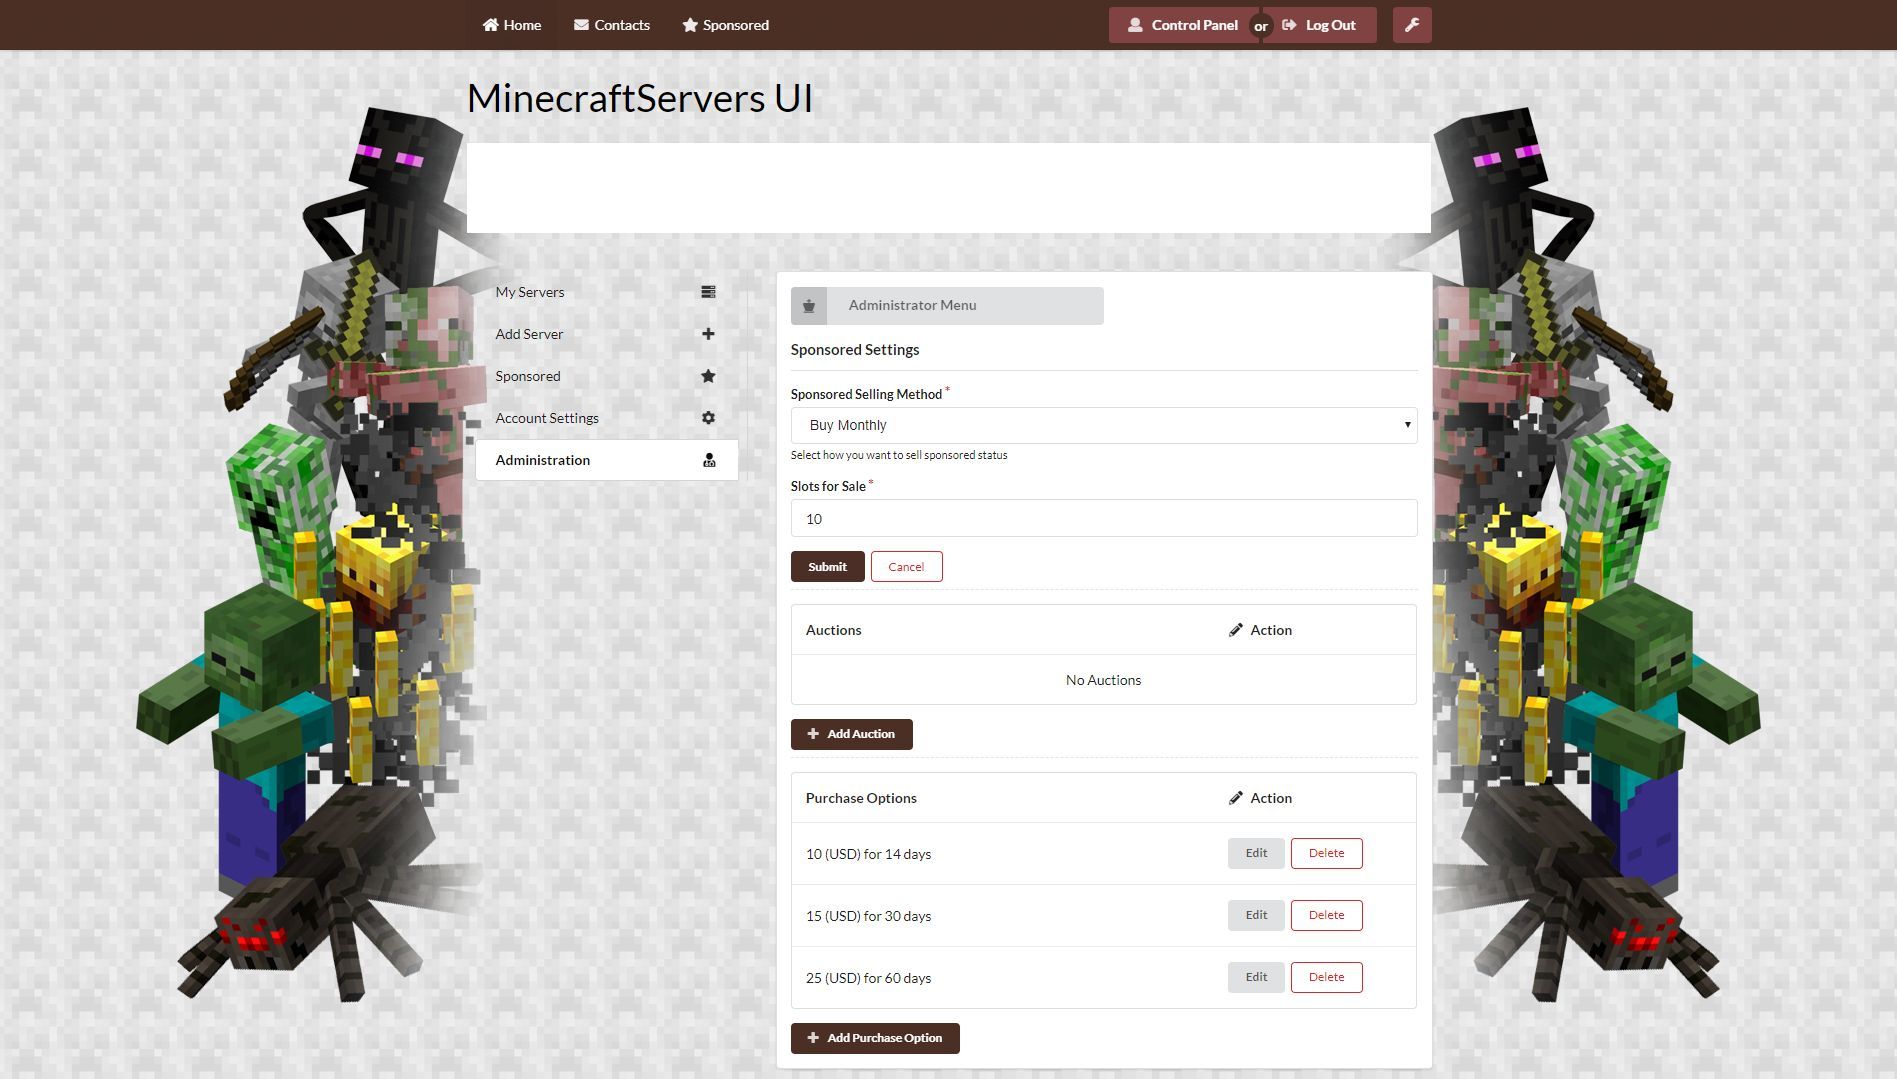
Task: Click the Add Auction button
Action: pos(852,734)
